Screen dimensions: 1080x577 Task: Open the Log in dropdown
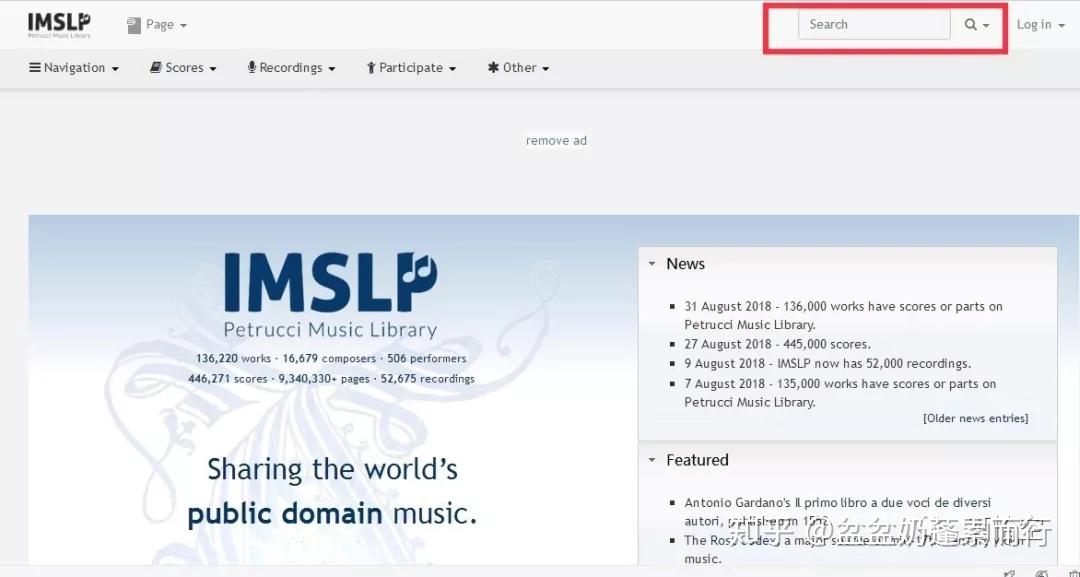1040,24
